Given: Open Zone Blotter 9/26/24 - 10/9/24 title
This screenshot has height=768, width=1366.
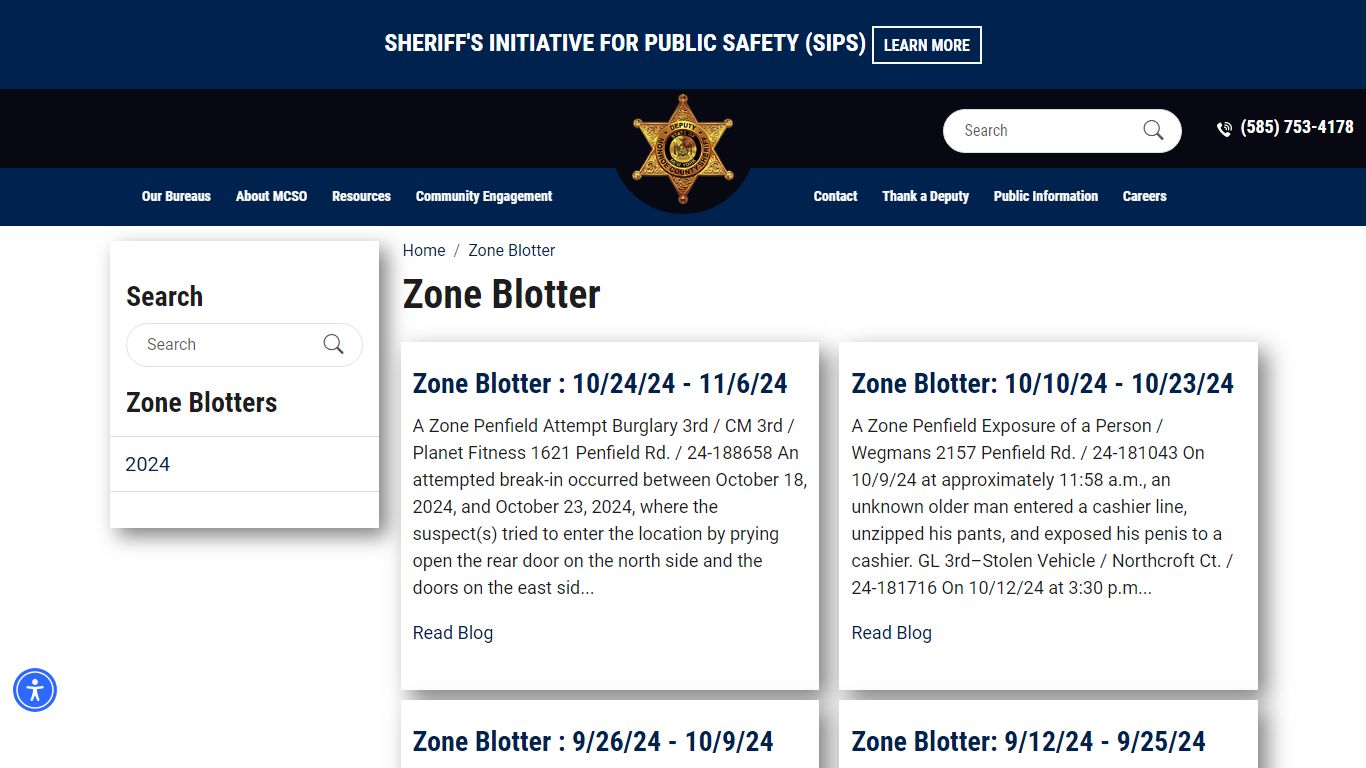Looking at the screenshot, I should coord(593,741).
